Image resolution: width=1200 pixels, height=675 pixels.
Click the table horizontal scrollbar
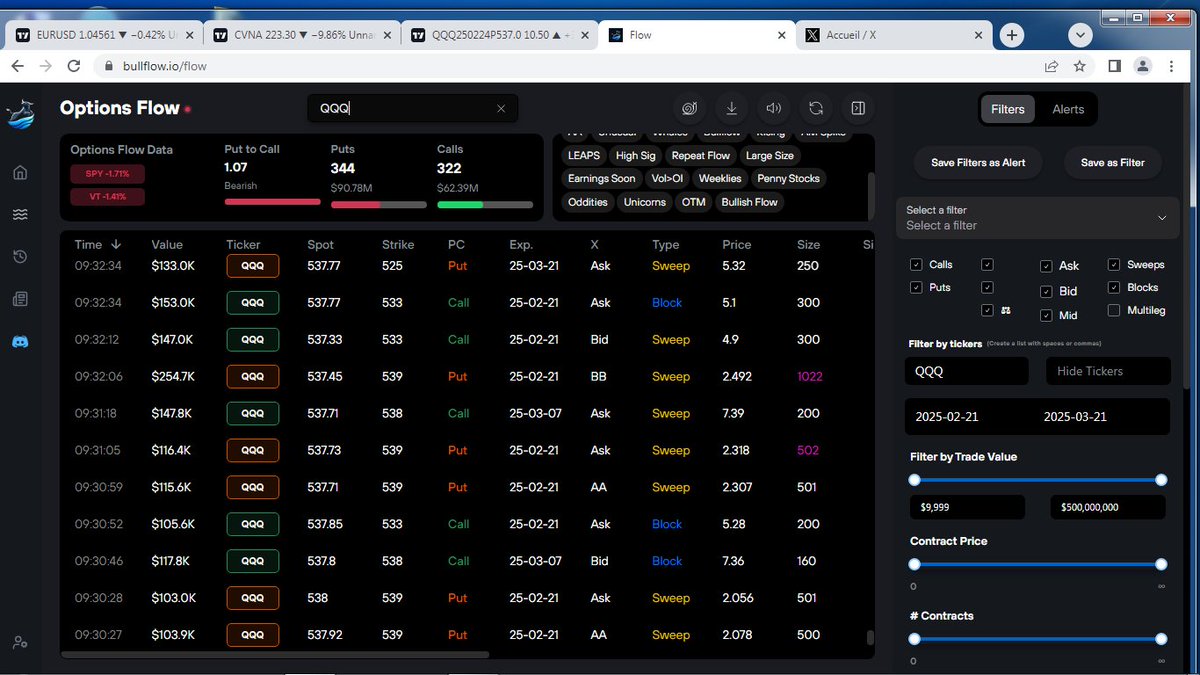coord(274,655)
